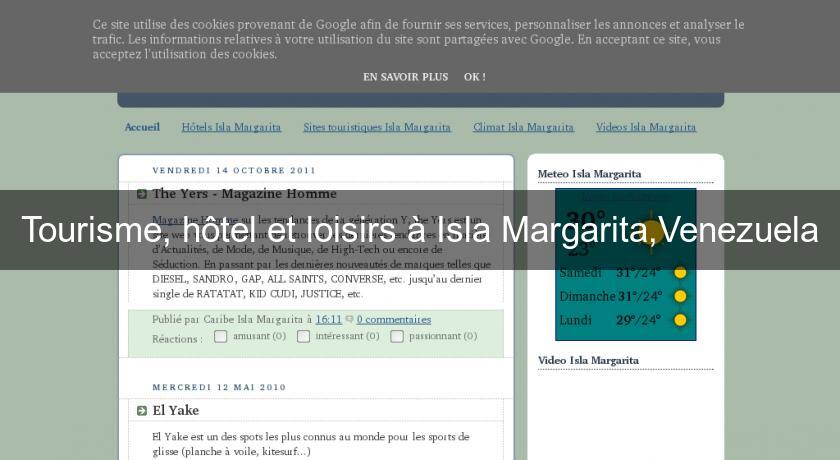
Task: Open EN SAVOIR PLUS cookie info link
Action: (406, 77)
